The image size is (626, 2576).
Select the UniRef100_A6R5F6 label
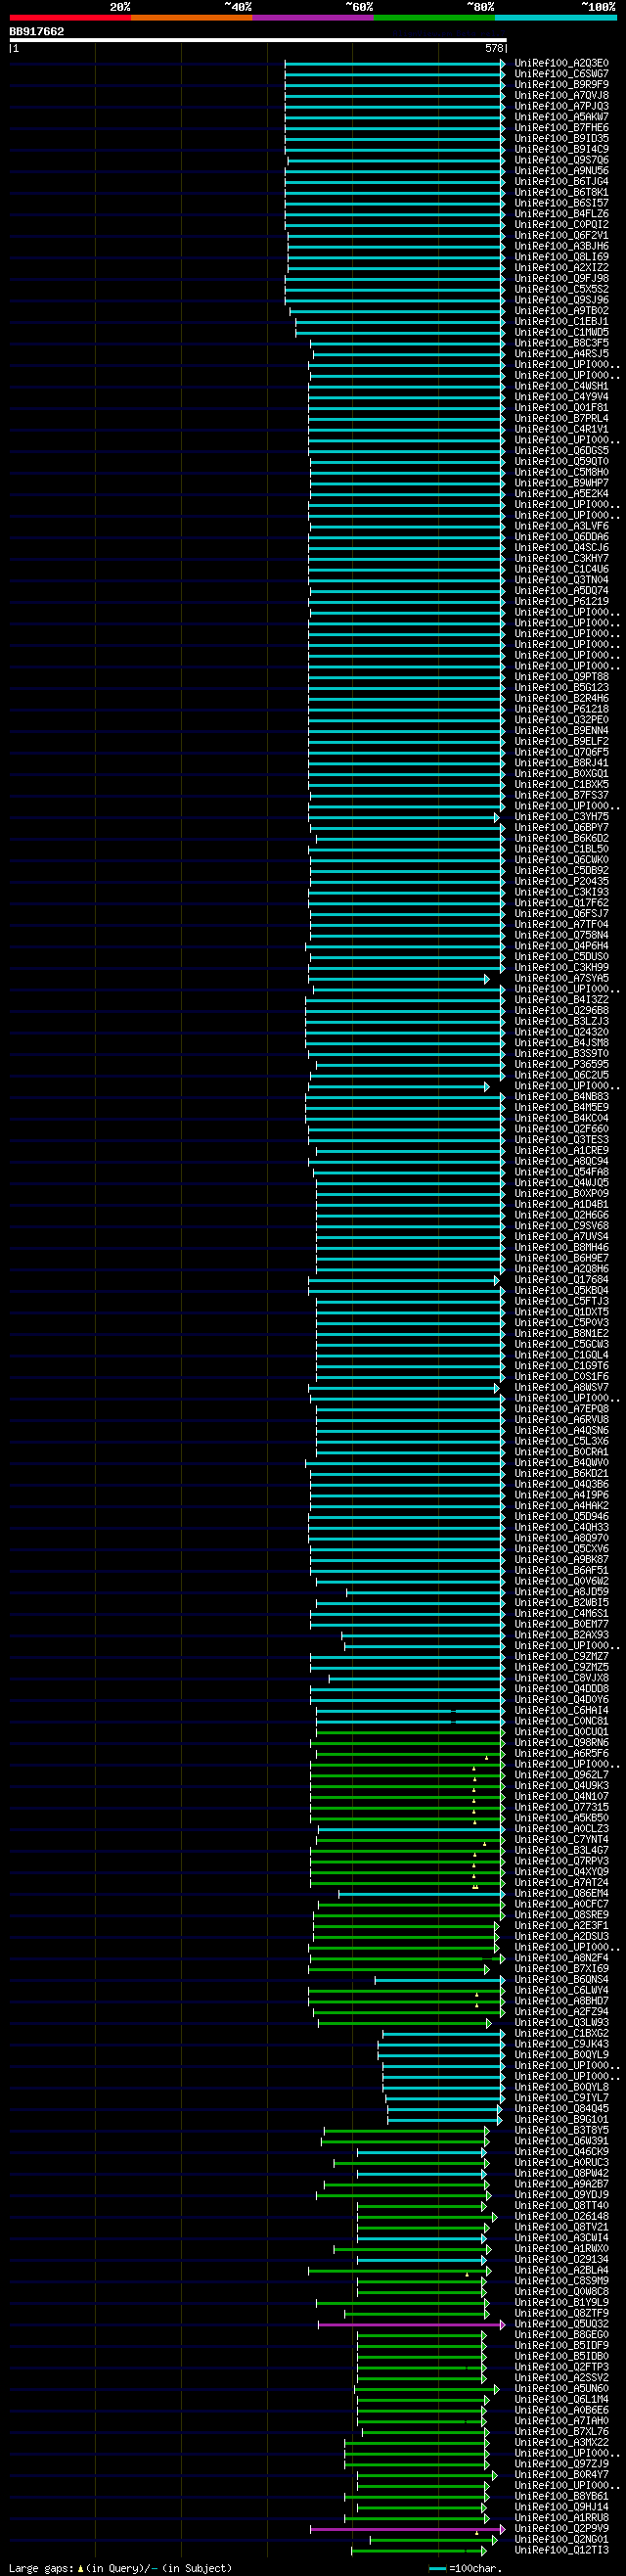pyautogui.click(x=561, y=1753)
